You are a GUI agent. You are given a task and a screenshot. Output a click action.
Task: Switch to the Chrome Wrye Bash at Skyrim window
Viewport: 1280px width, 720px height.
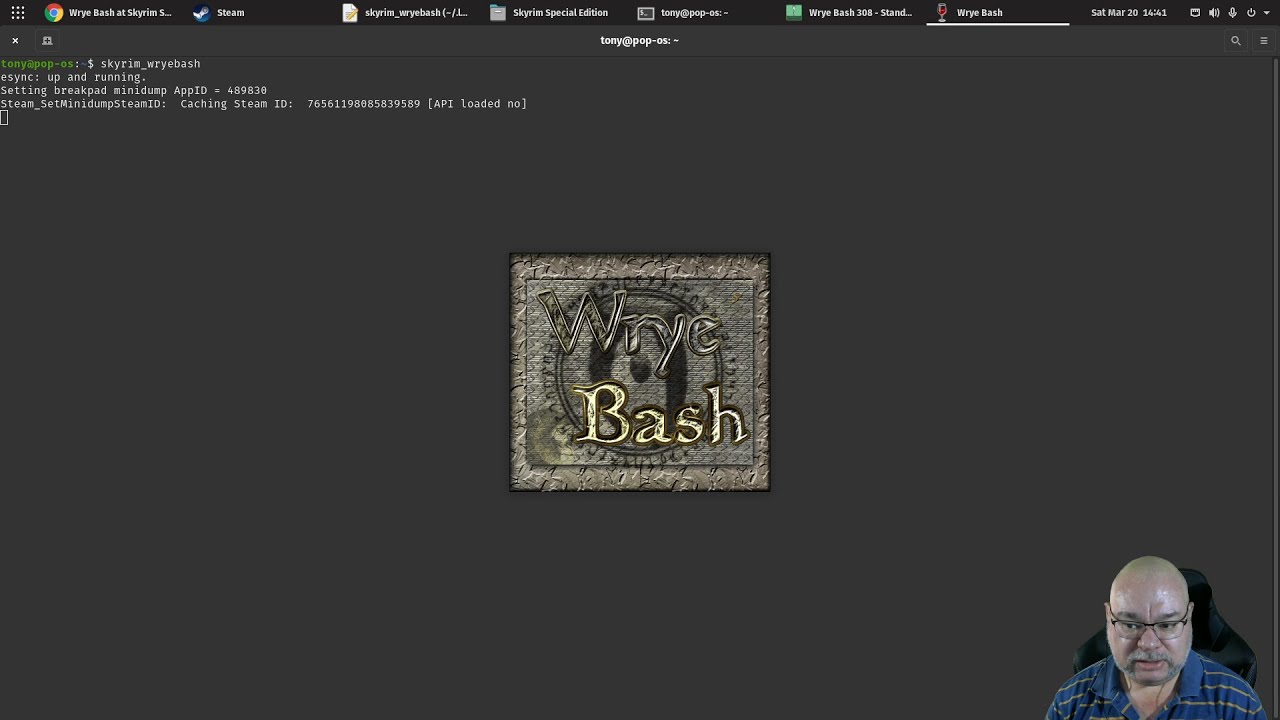tap(108, 13)
